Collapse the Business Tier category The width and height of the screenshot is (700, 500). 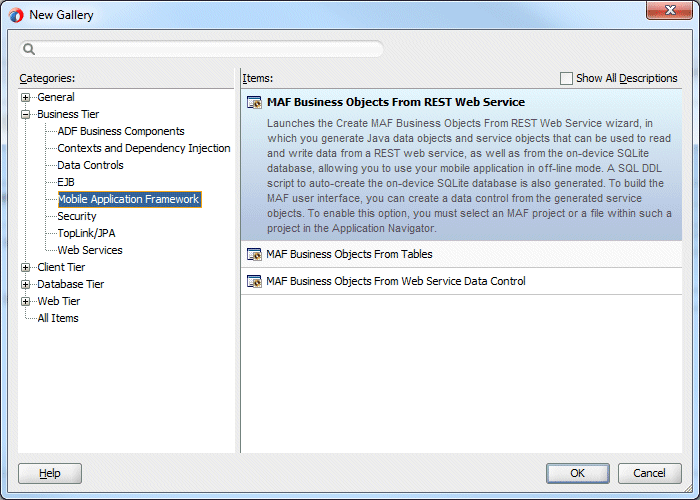click(25, 114)
